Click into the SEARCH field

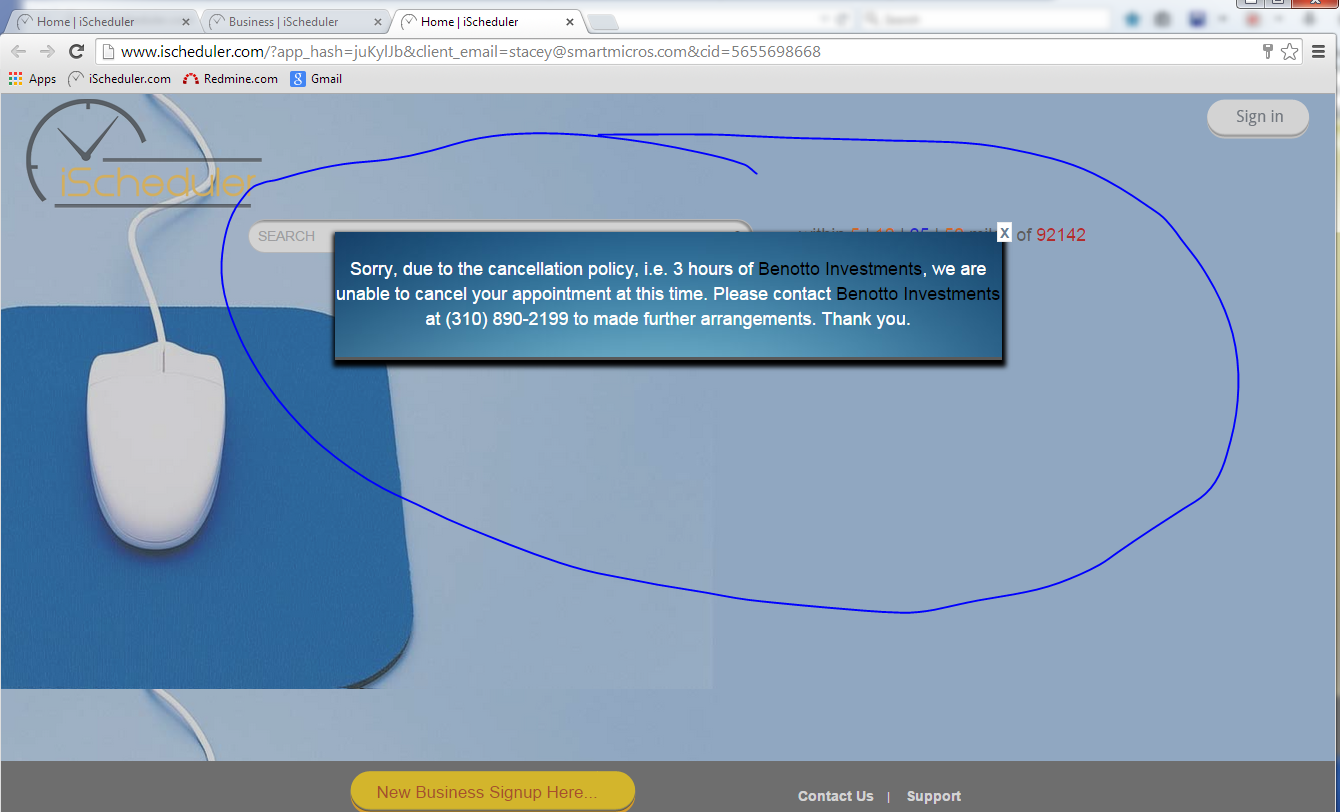499,236
